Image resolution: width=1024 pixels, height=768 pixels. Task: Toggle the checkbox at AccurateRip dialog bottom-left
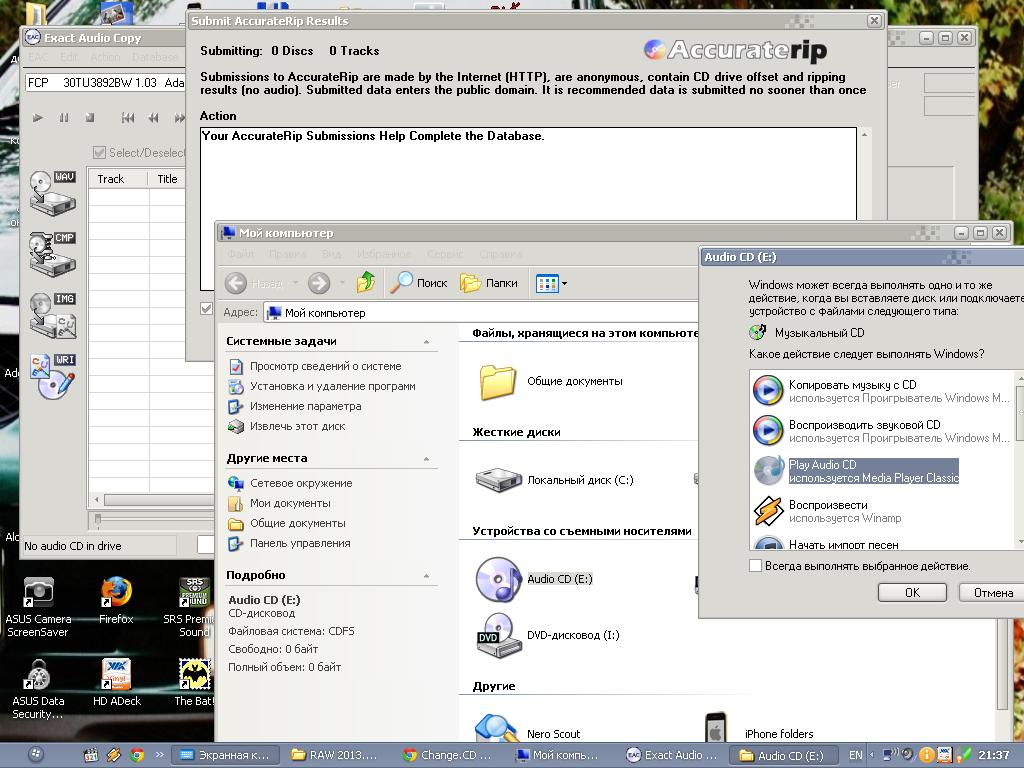[x=206, y=308]
